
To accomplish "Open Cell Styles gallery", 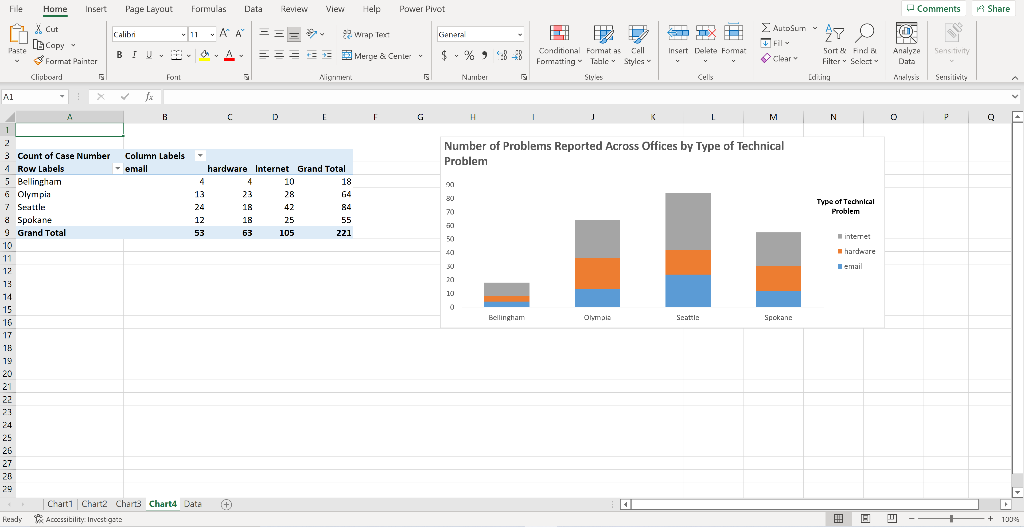I will (x=637, y=45).
